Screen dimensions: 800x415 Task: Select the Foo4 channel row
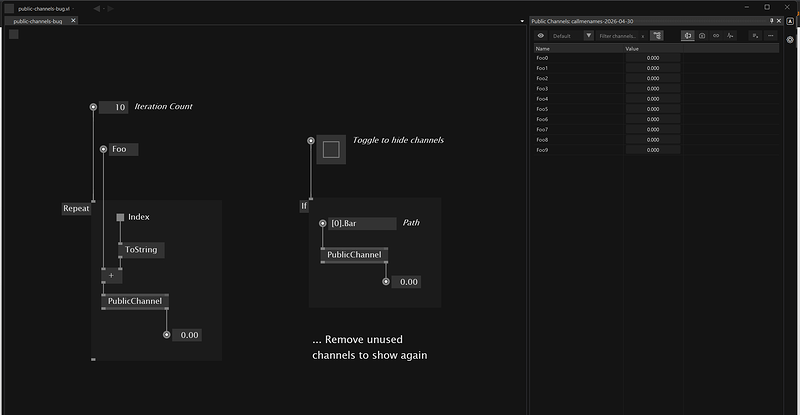[656, 99]
